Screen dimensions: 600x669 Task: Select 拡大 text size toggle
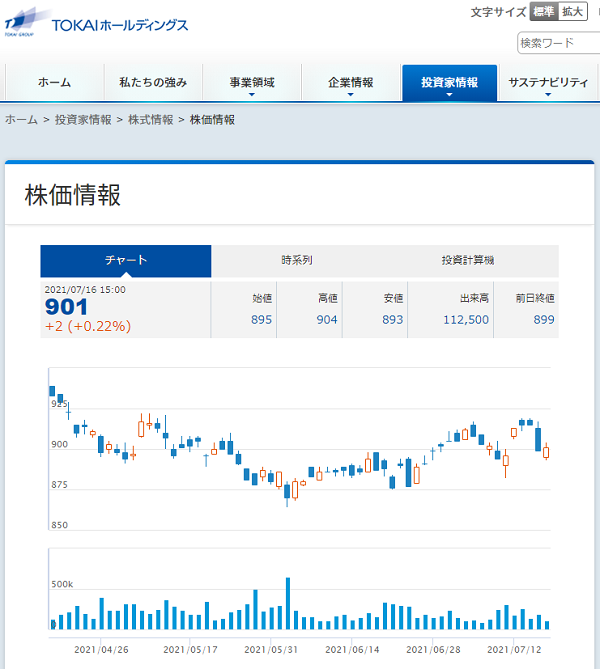click(x=573, y=12)
